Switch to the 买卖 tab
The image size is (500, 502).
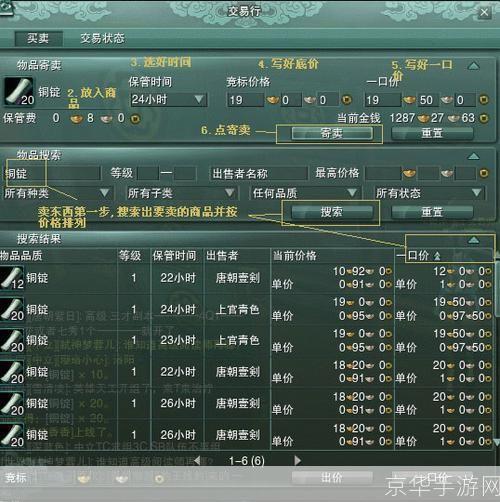[39, 38]
